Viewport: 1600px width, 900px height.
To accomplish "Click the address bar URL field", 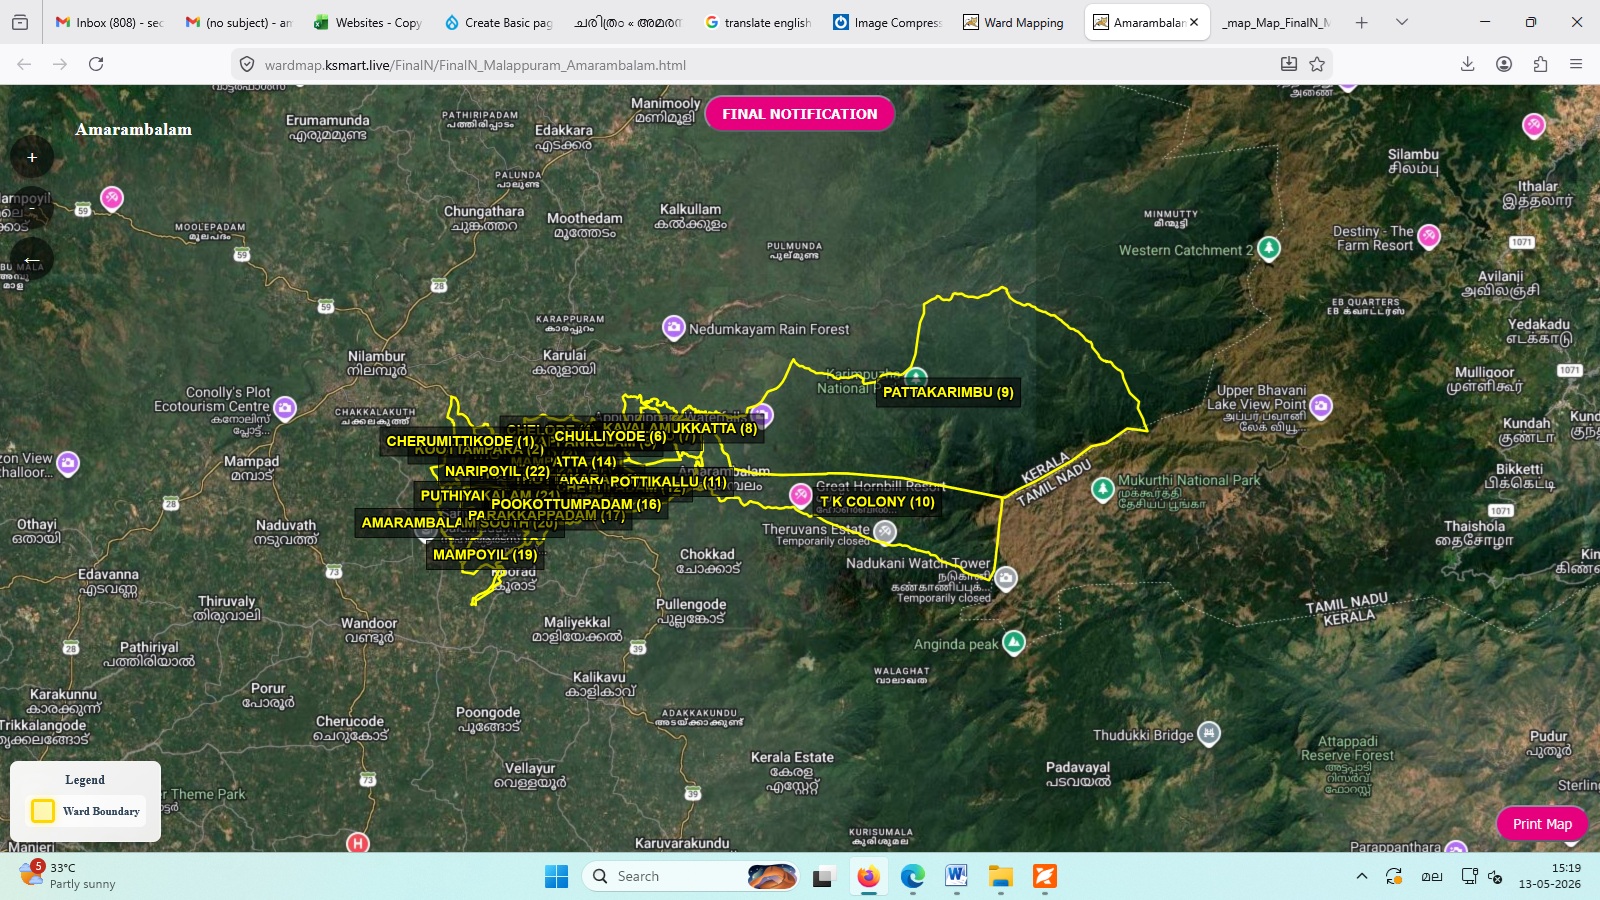I will (765, 64).
